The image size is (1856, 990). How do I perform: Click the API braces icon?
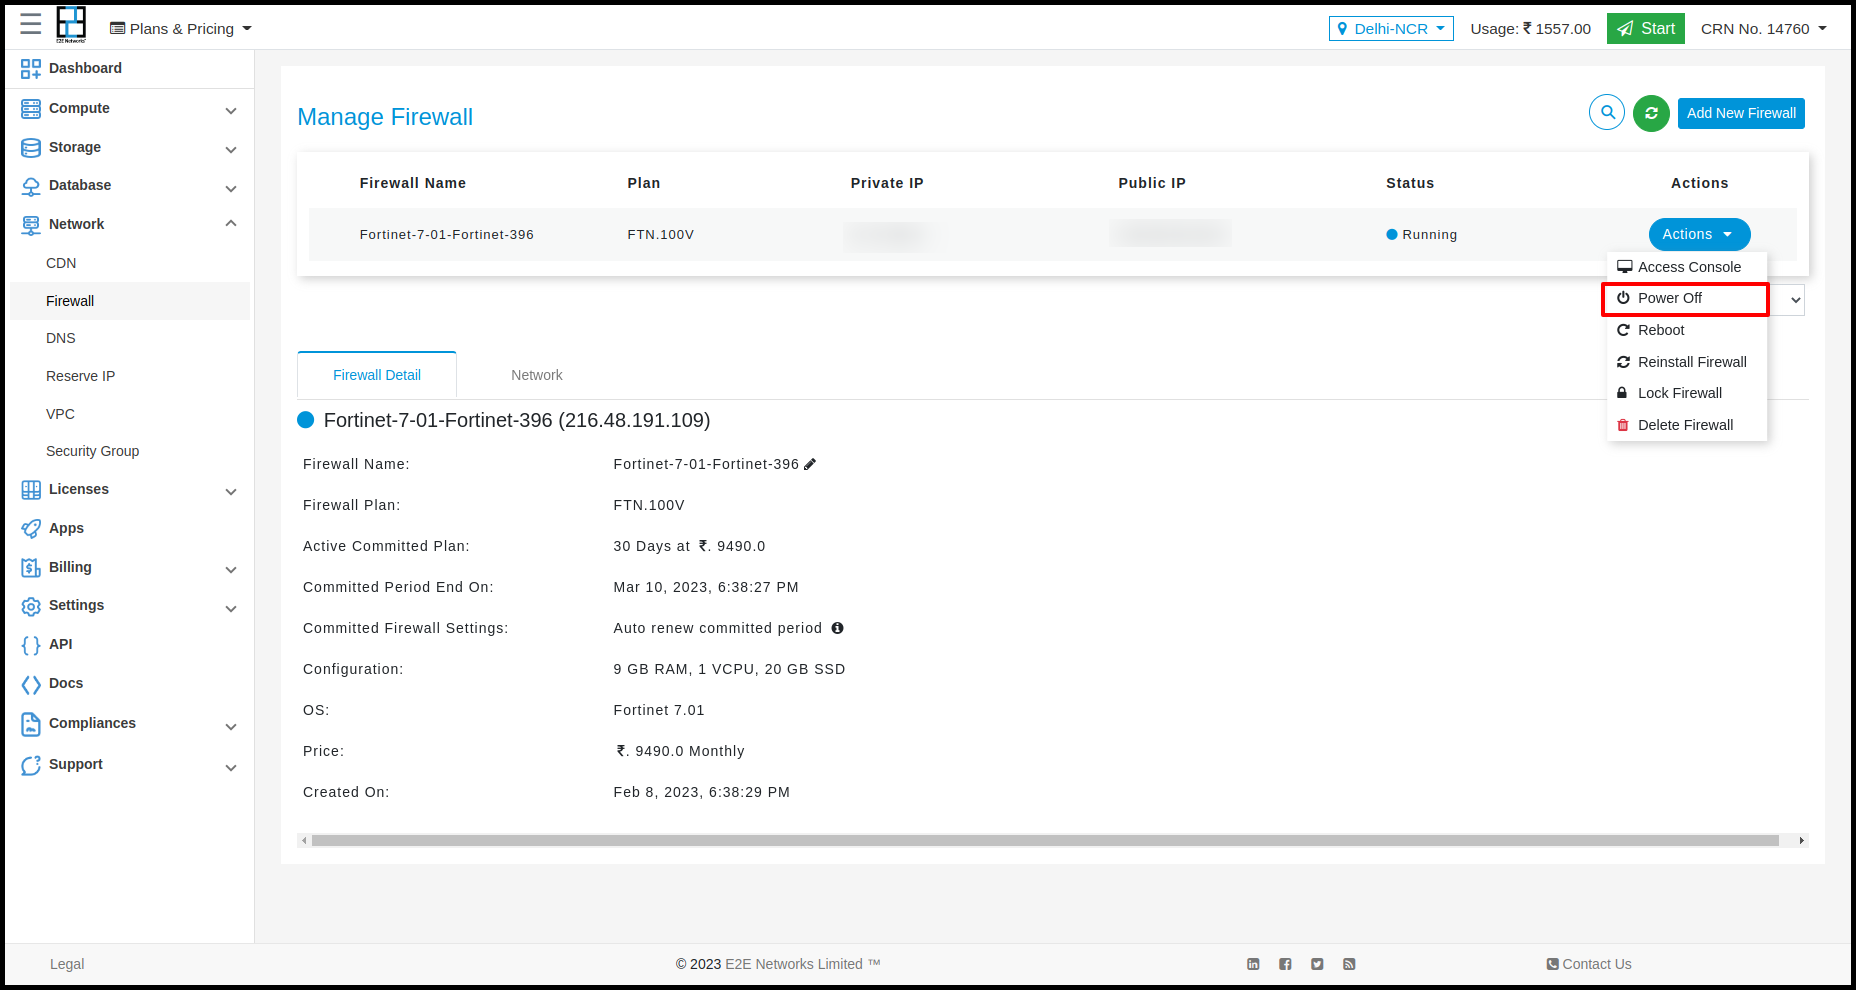click(31, 645)
